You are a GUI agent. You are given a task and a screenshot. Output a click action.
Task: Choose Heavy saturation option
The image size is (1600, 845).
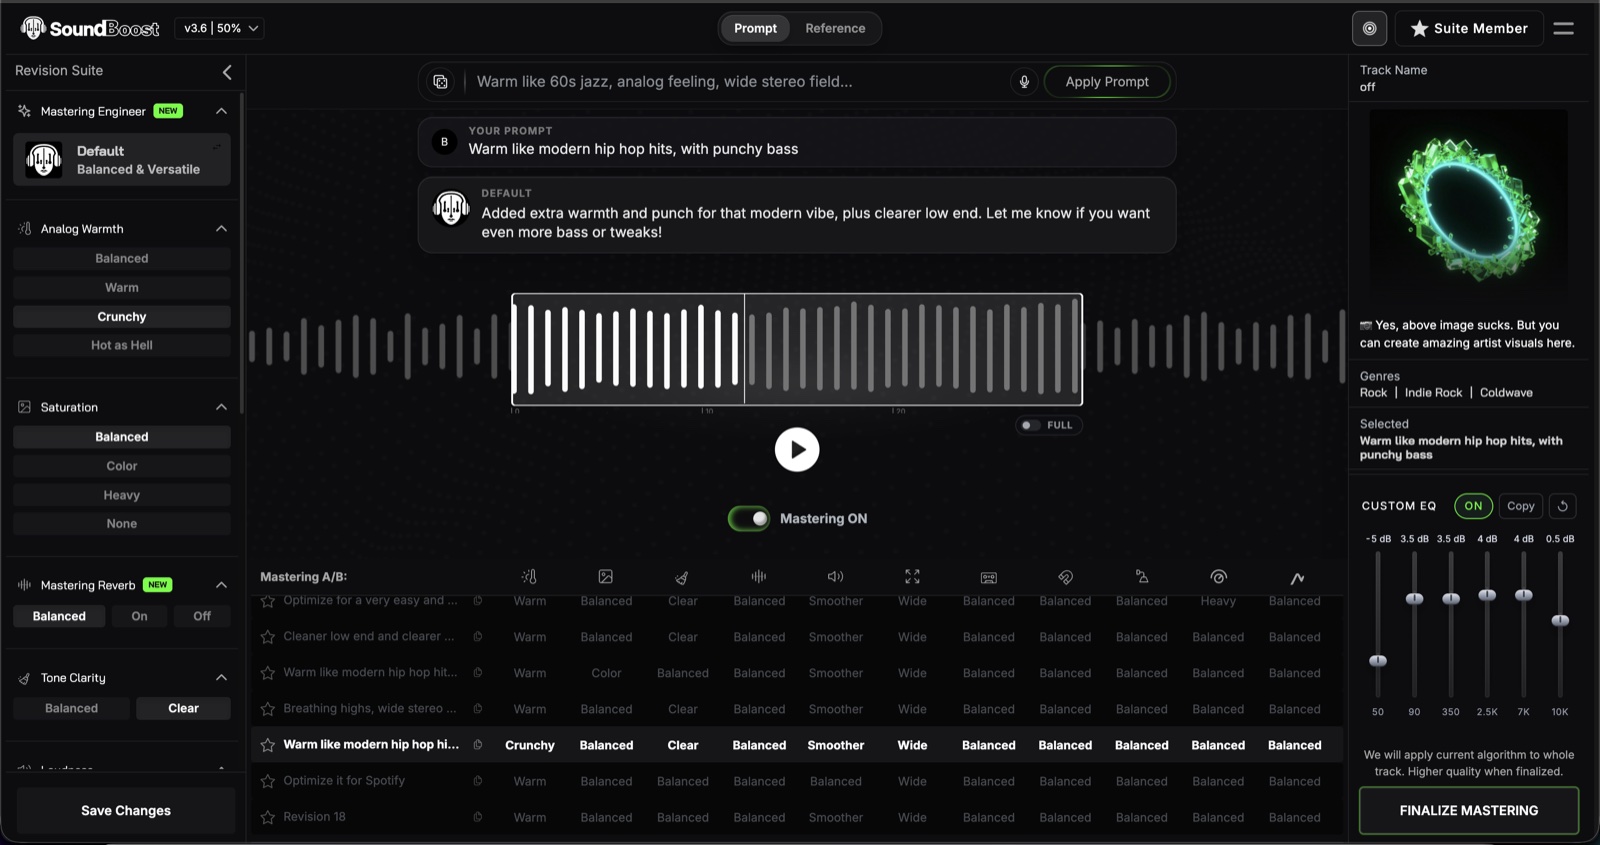(x=122, y=495)
